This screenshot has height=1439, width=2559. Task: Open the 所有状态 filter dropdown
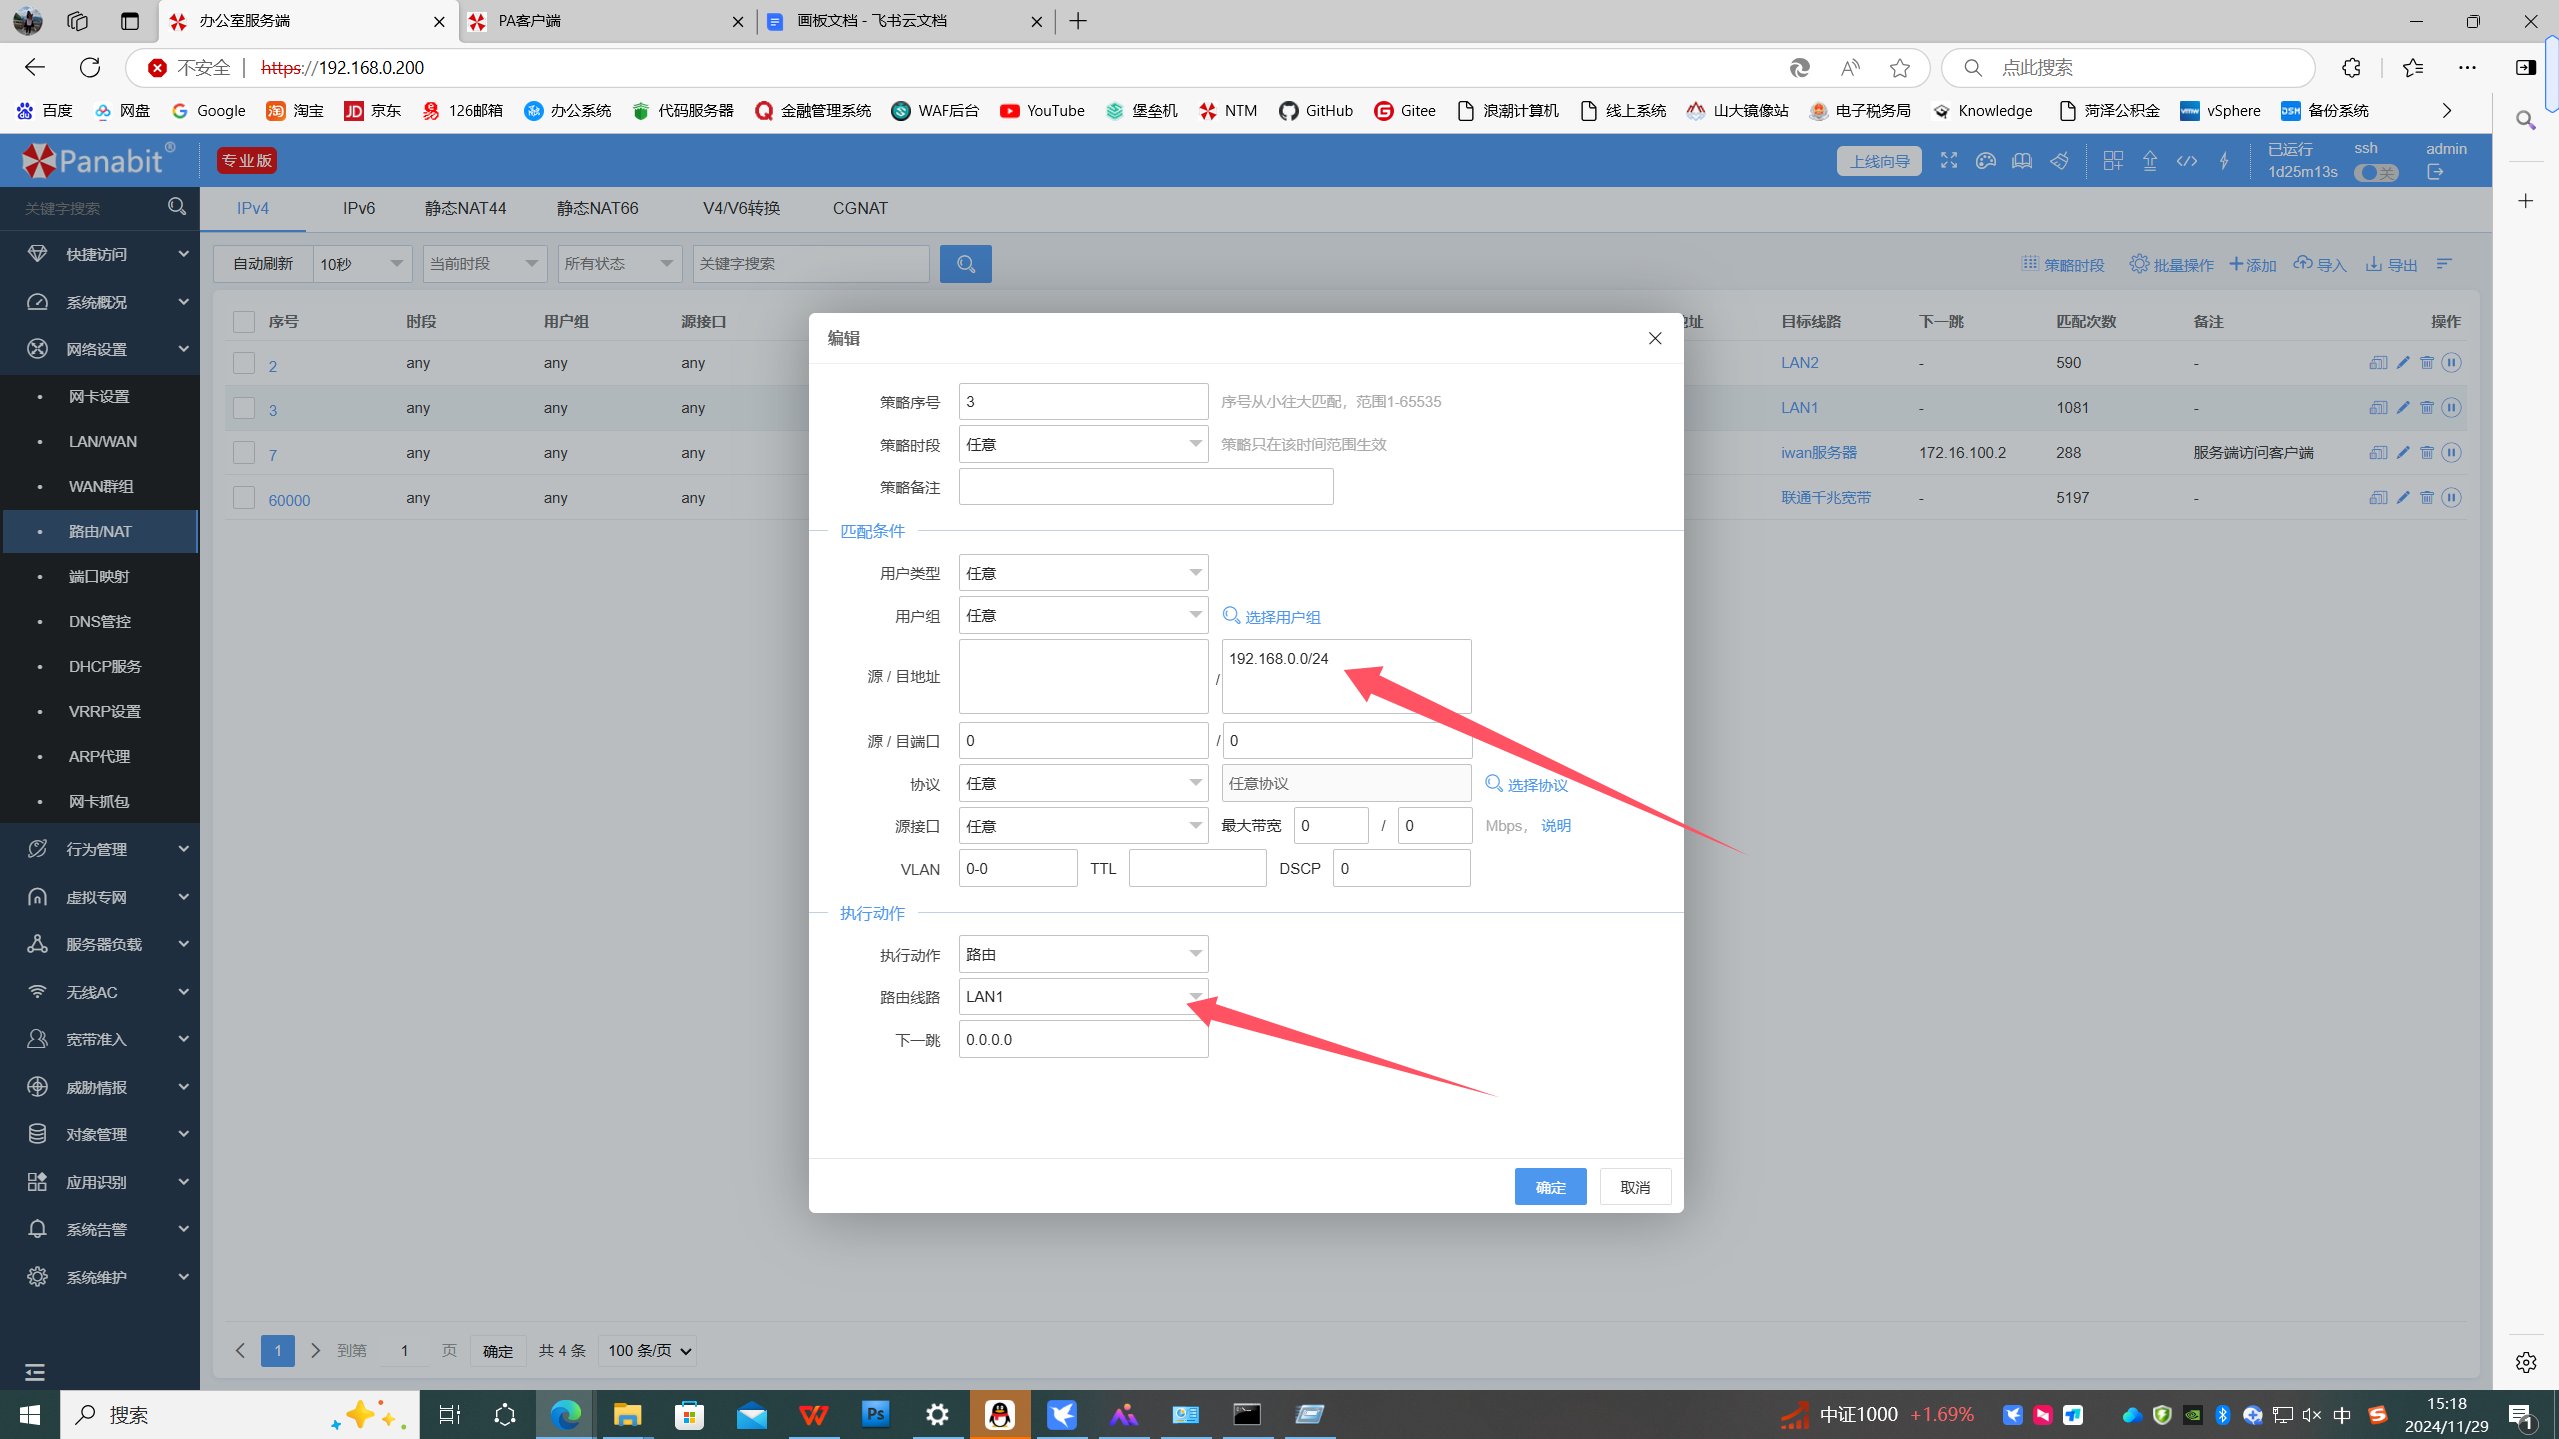pos(619,264)
